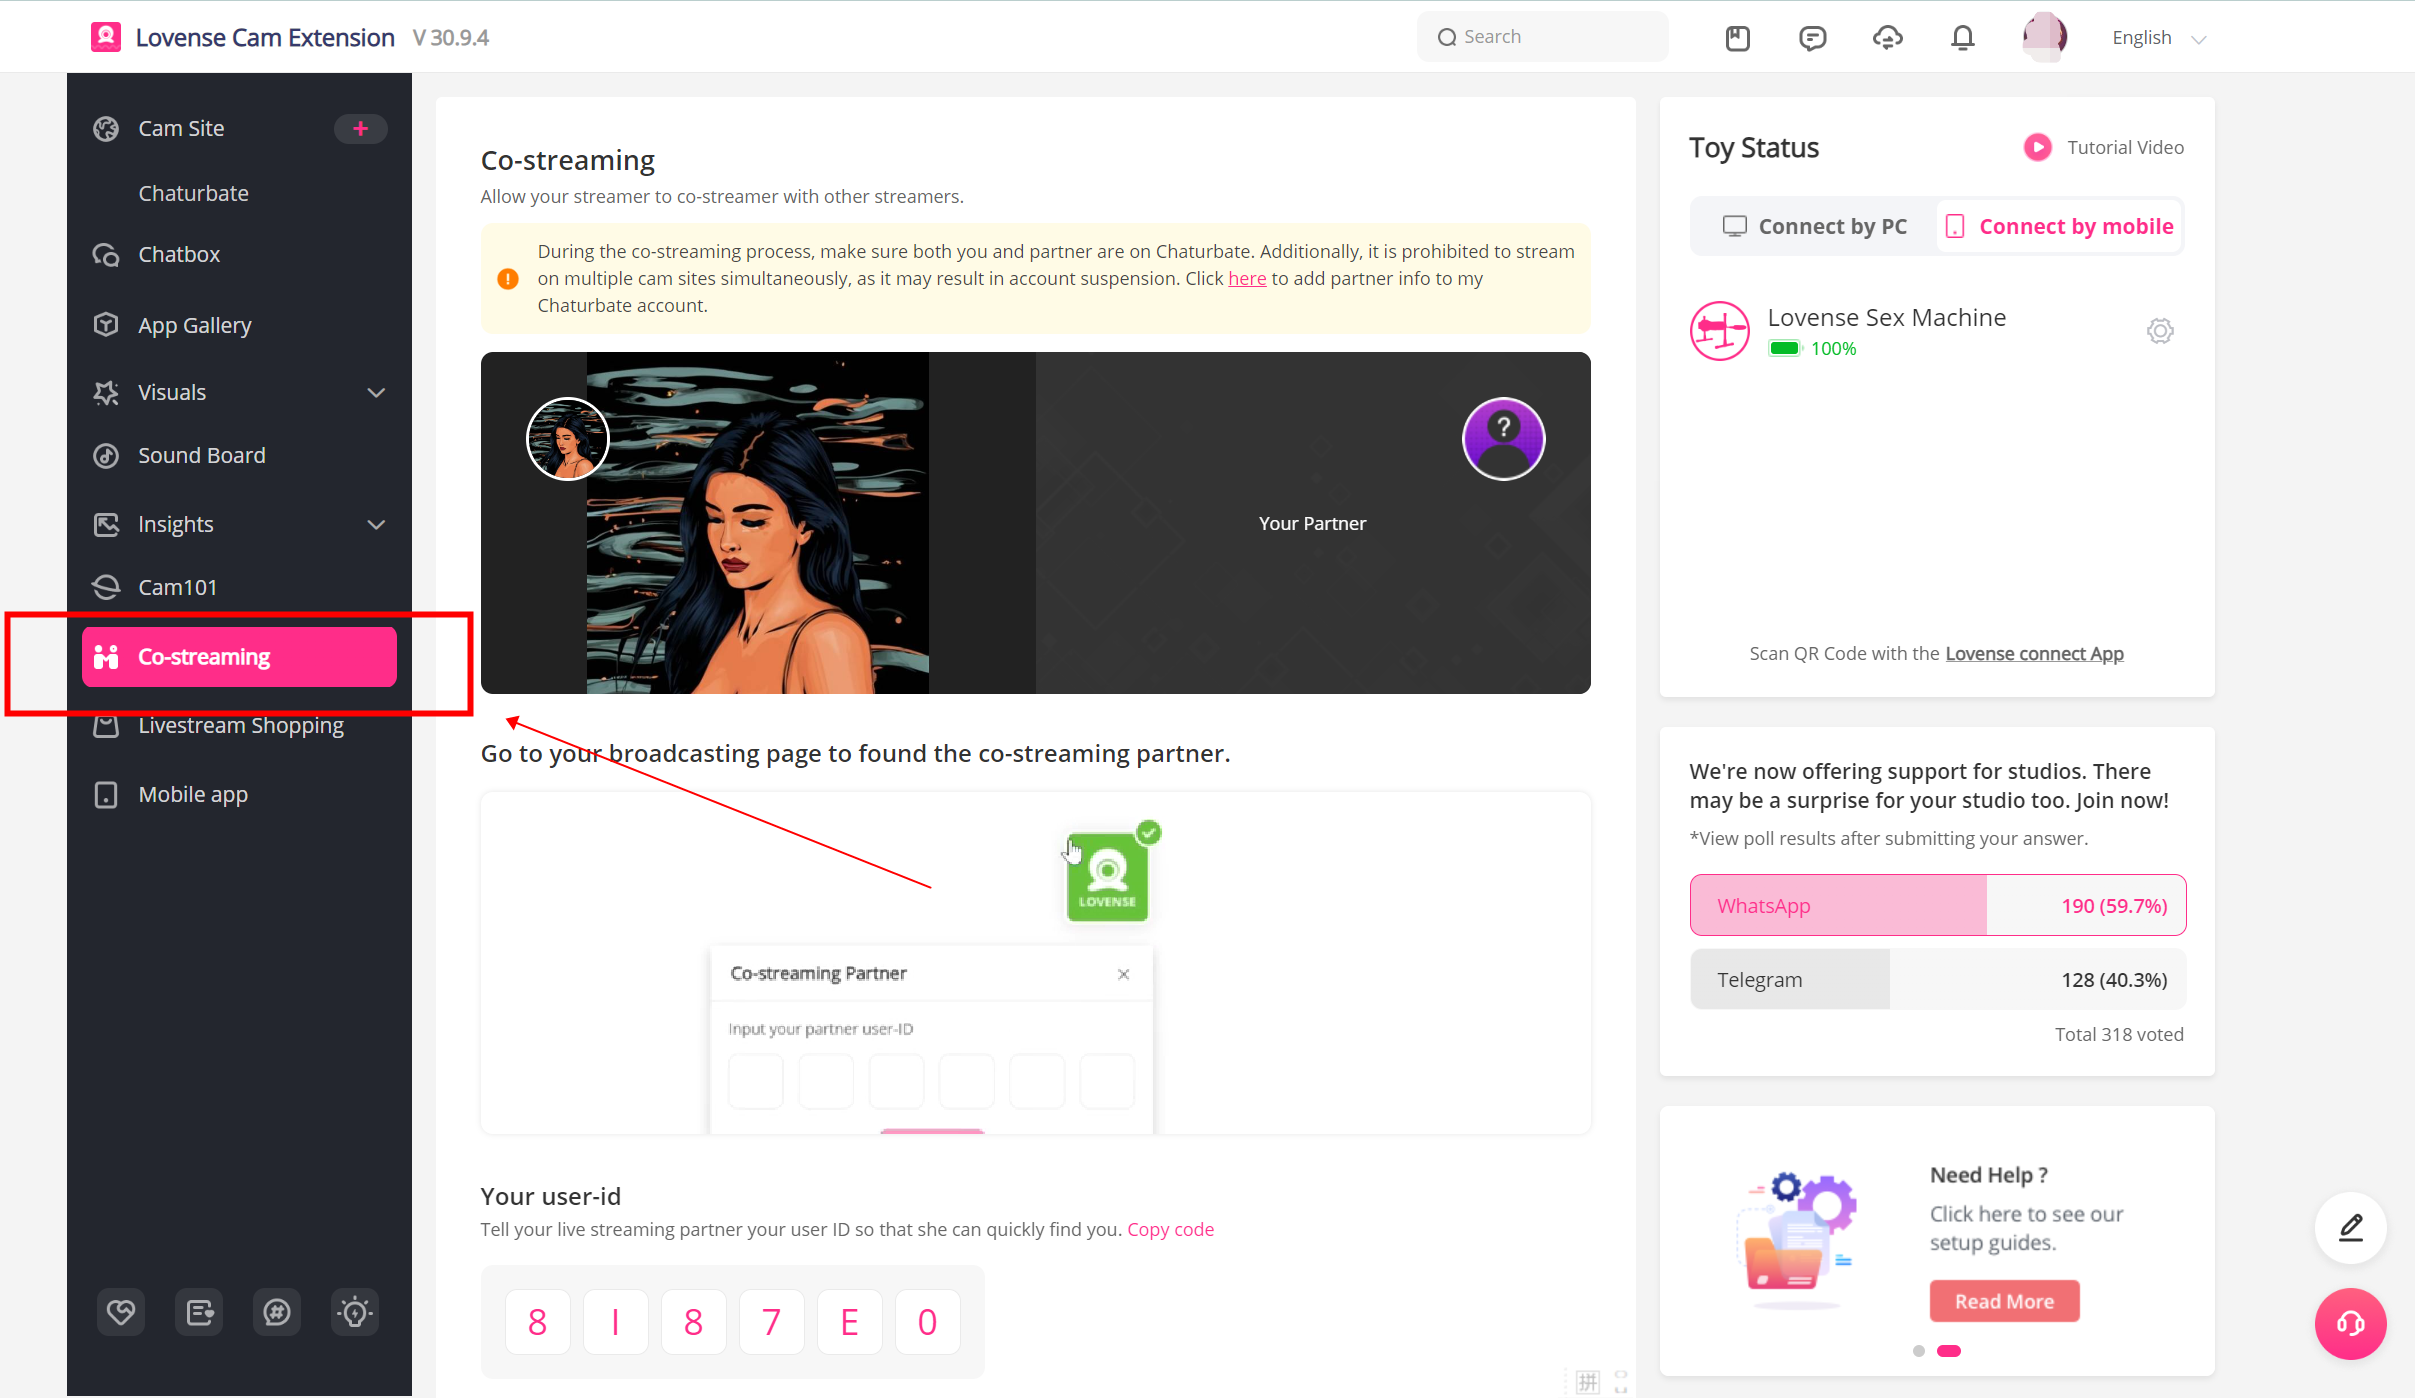Open Chaturbate in sidebar
This screenshot has height=1400, width=2415.
pyautogui.click(x=193, y=193)
